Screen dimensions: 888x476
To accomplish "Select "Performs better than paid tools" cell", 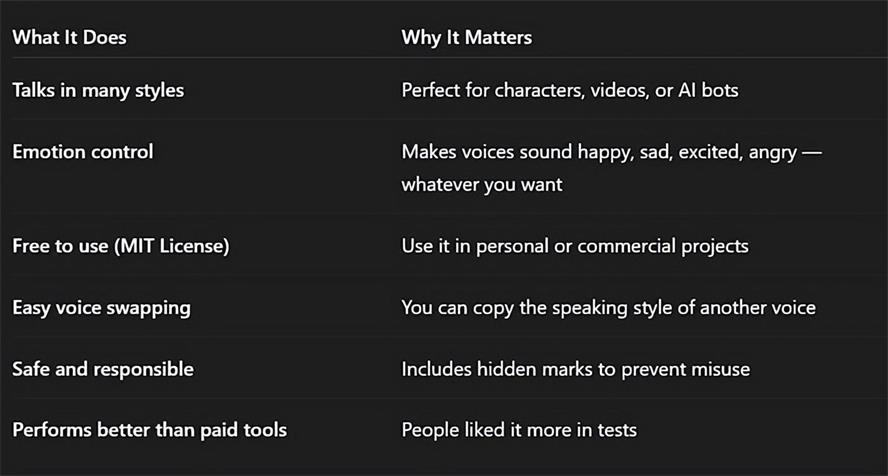I will point(150,431).
